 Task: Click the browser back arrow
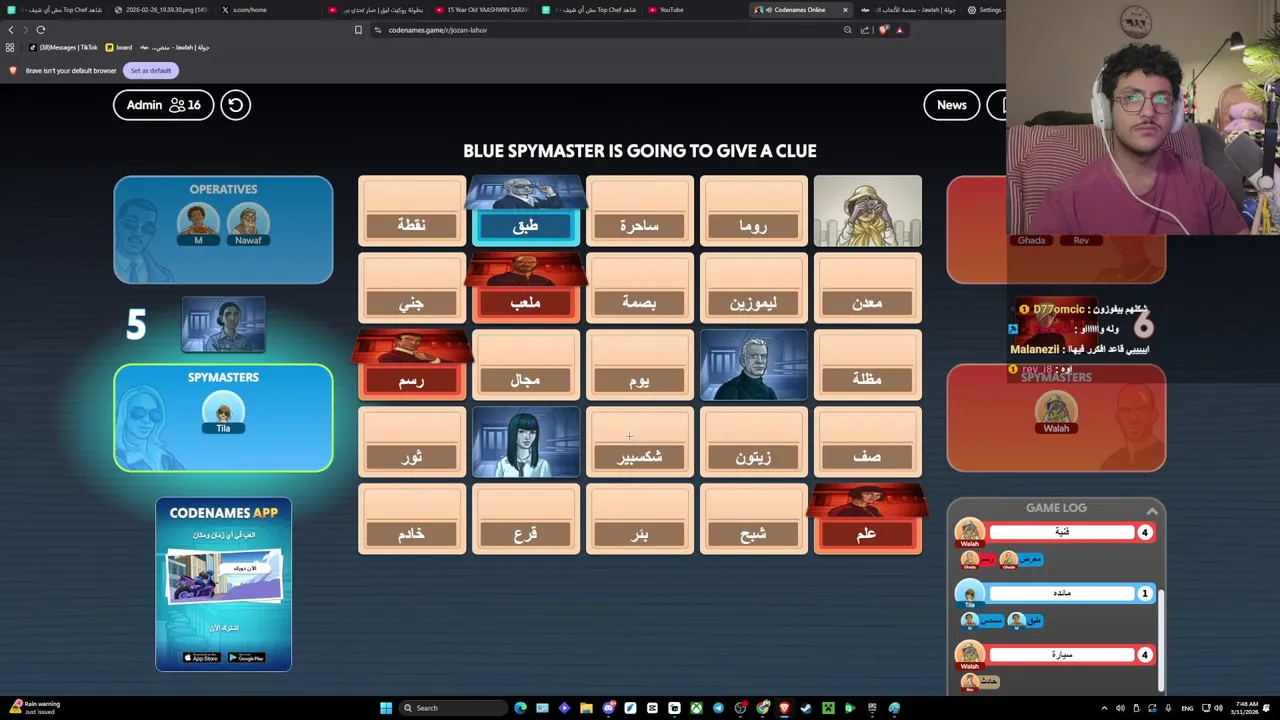click(11, 30)
